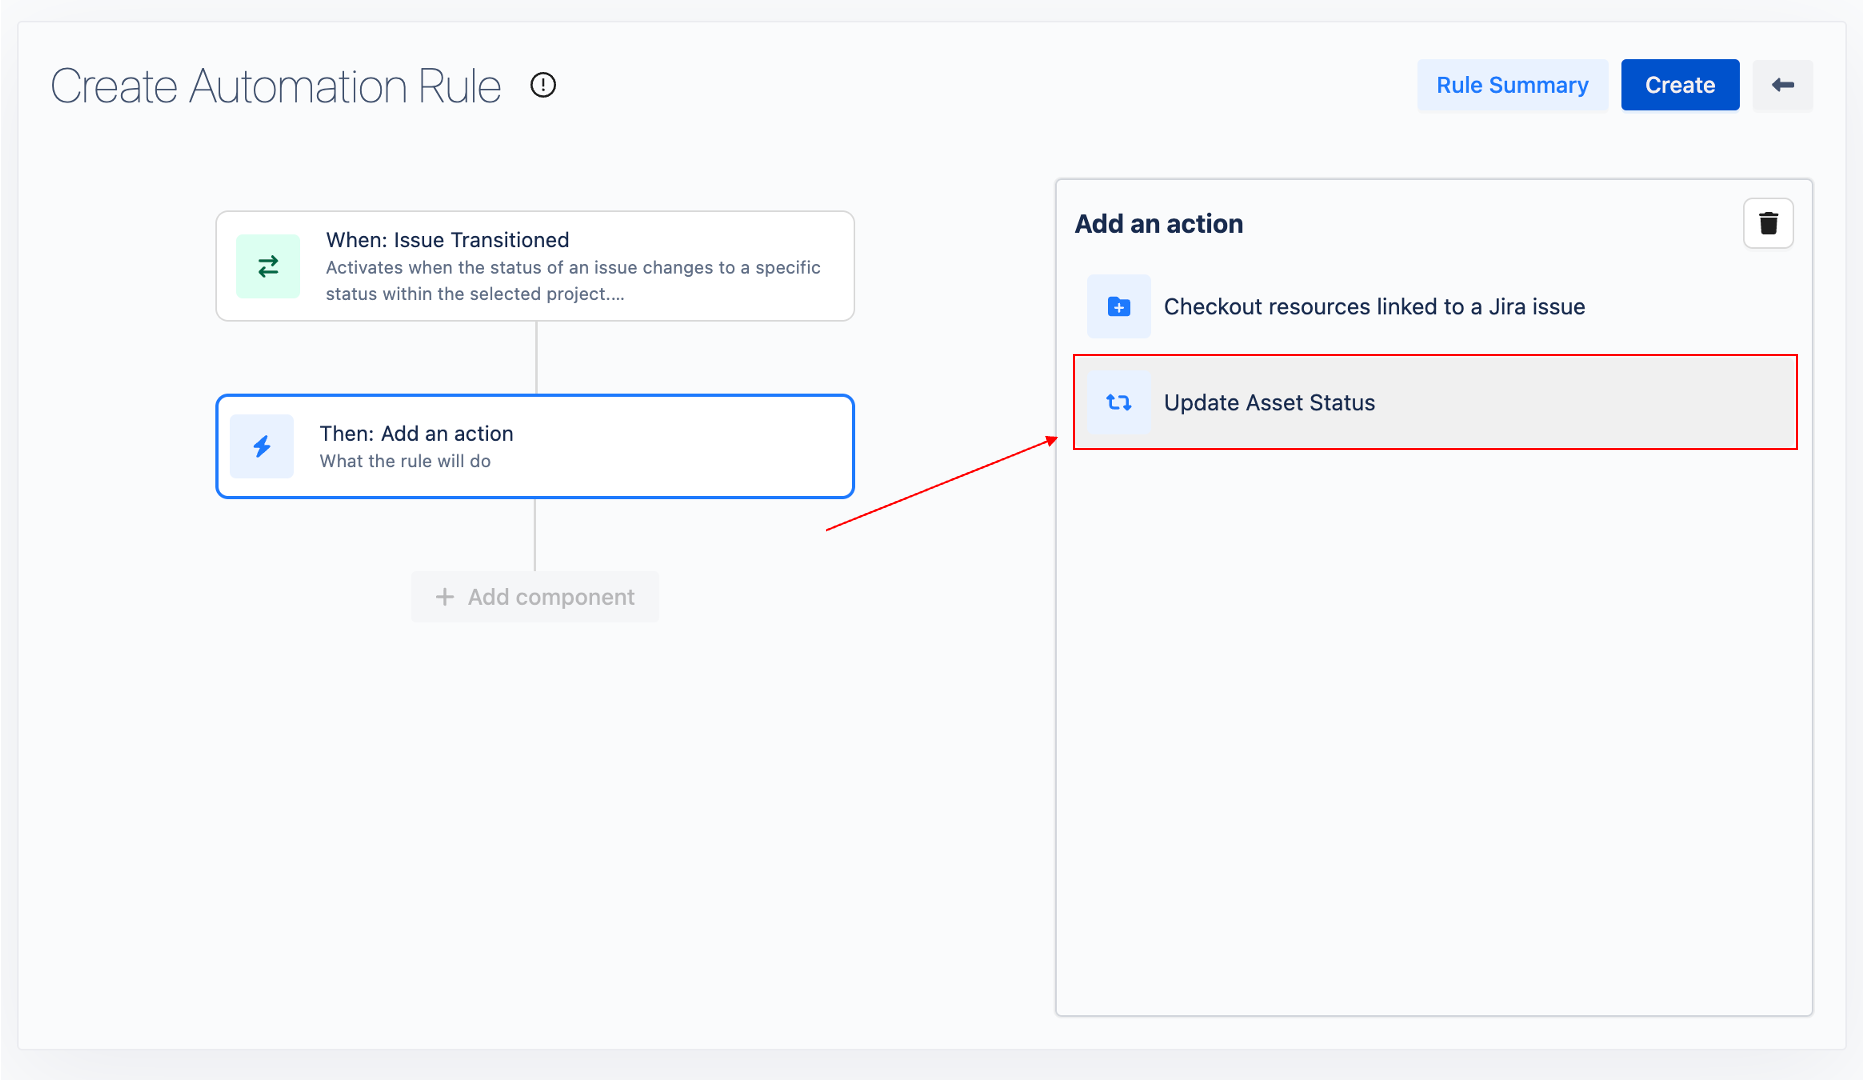1864x1080 pixels.
Task: Click the What the rule will do subtitle
Action: (405, 461)
